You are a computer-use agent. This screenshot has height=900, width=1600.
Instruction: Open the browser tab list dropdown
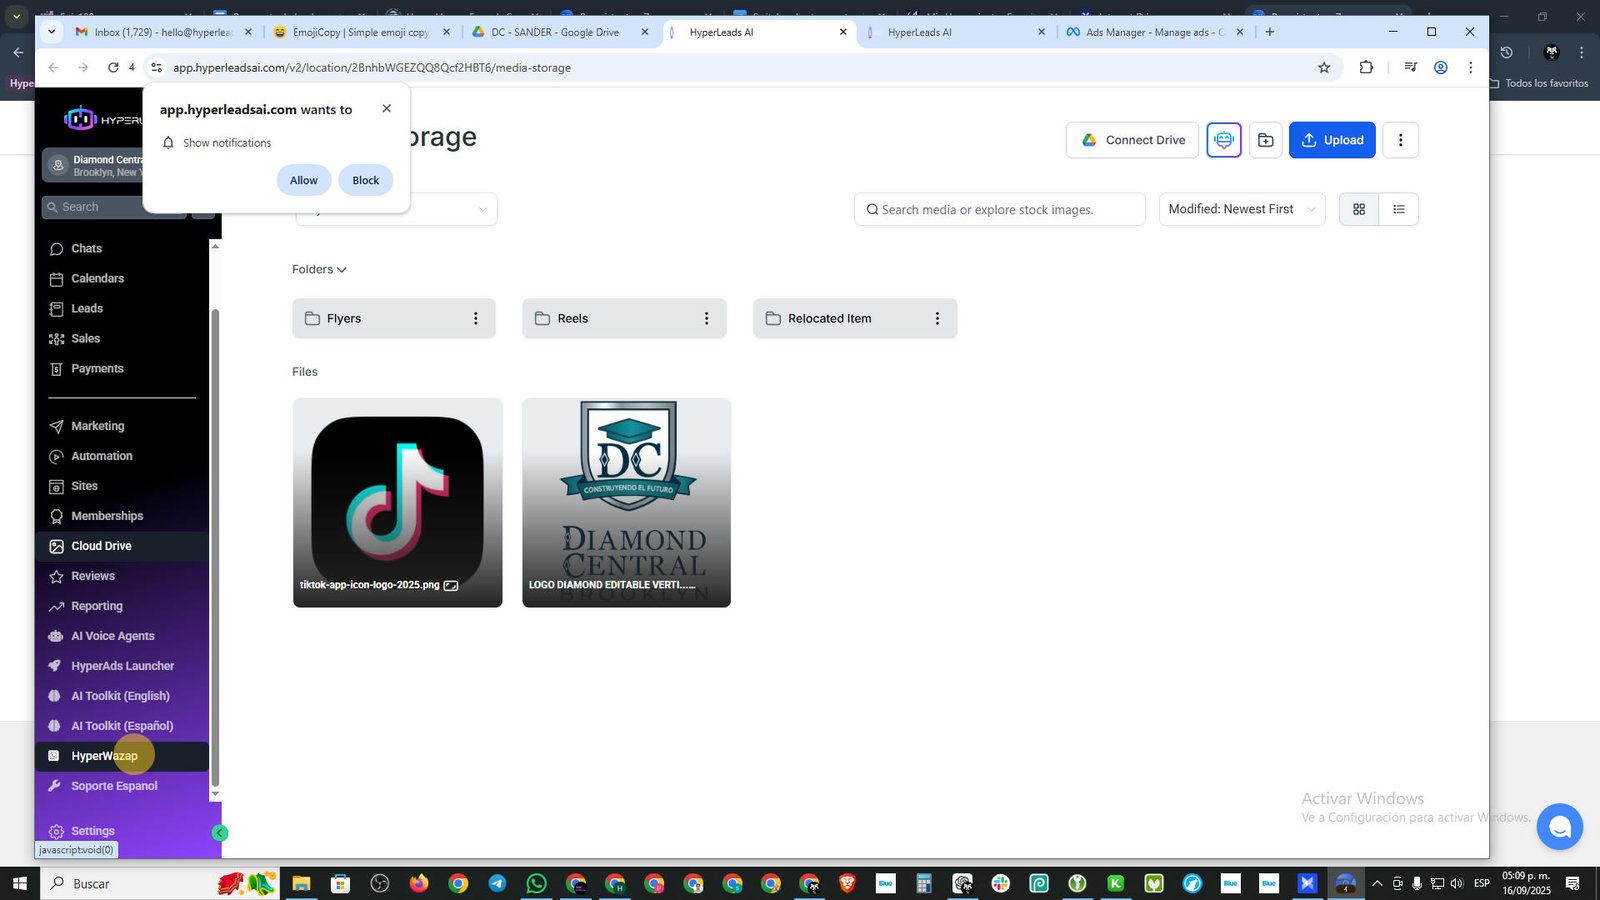click(51, 32)
